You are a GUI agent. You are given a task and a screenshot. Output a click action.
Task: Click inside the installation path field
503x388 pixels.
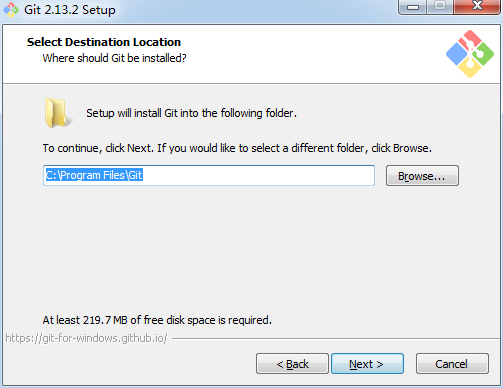(209, 175)
